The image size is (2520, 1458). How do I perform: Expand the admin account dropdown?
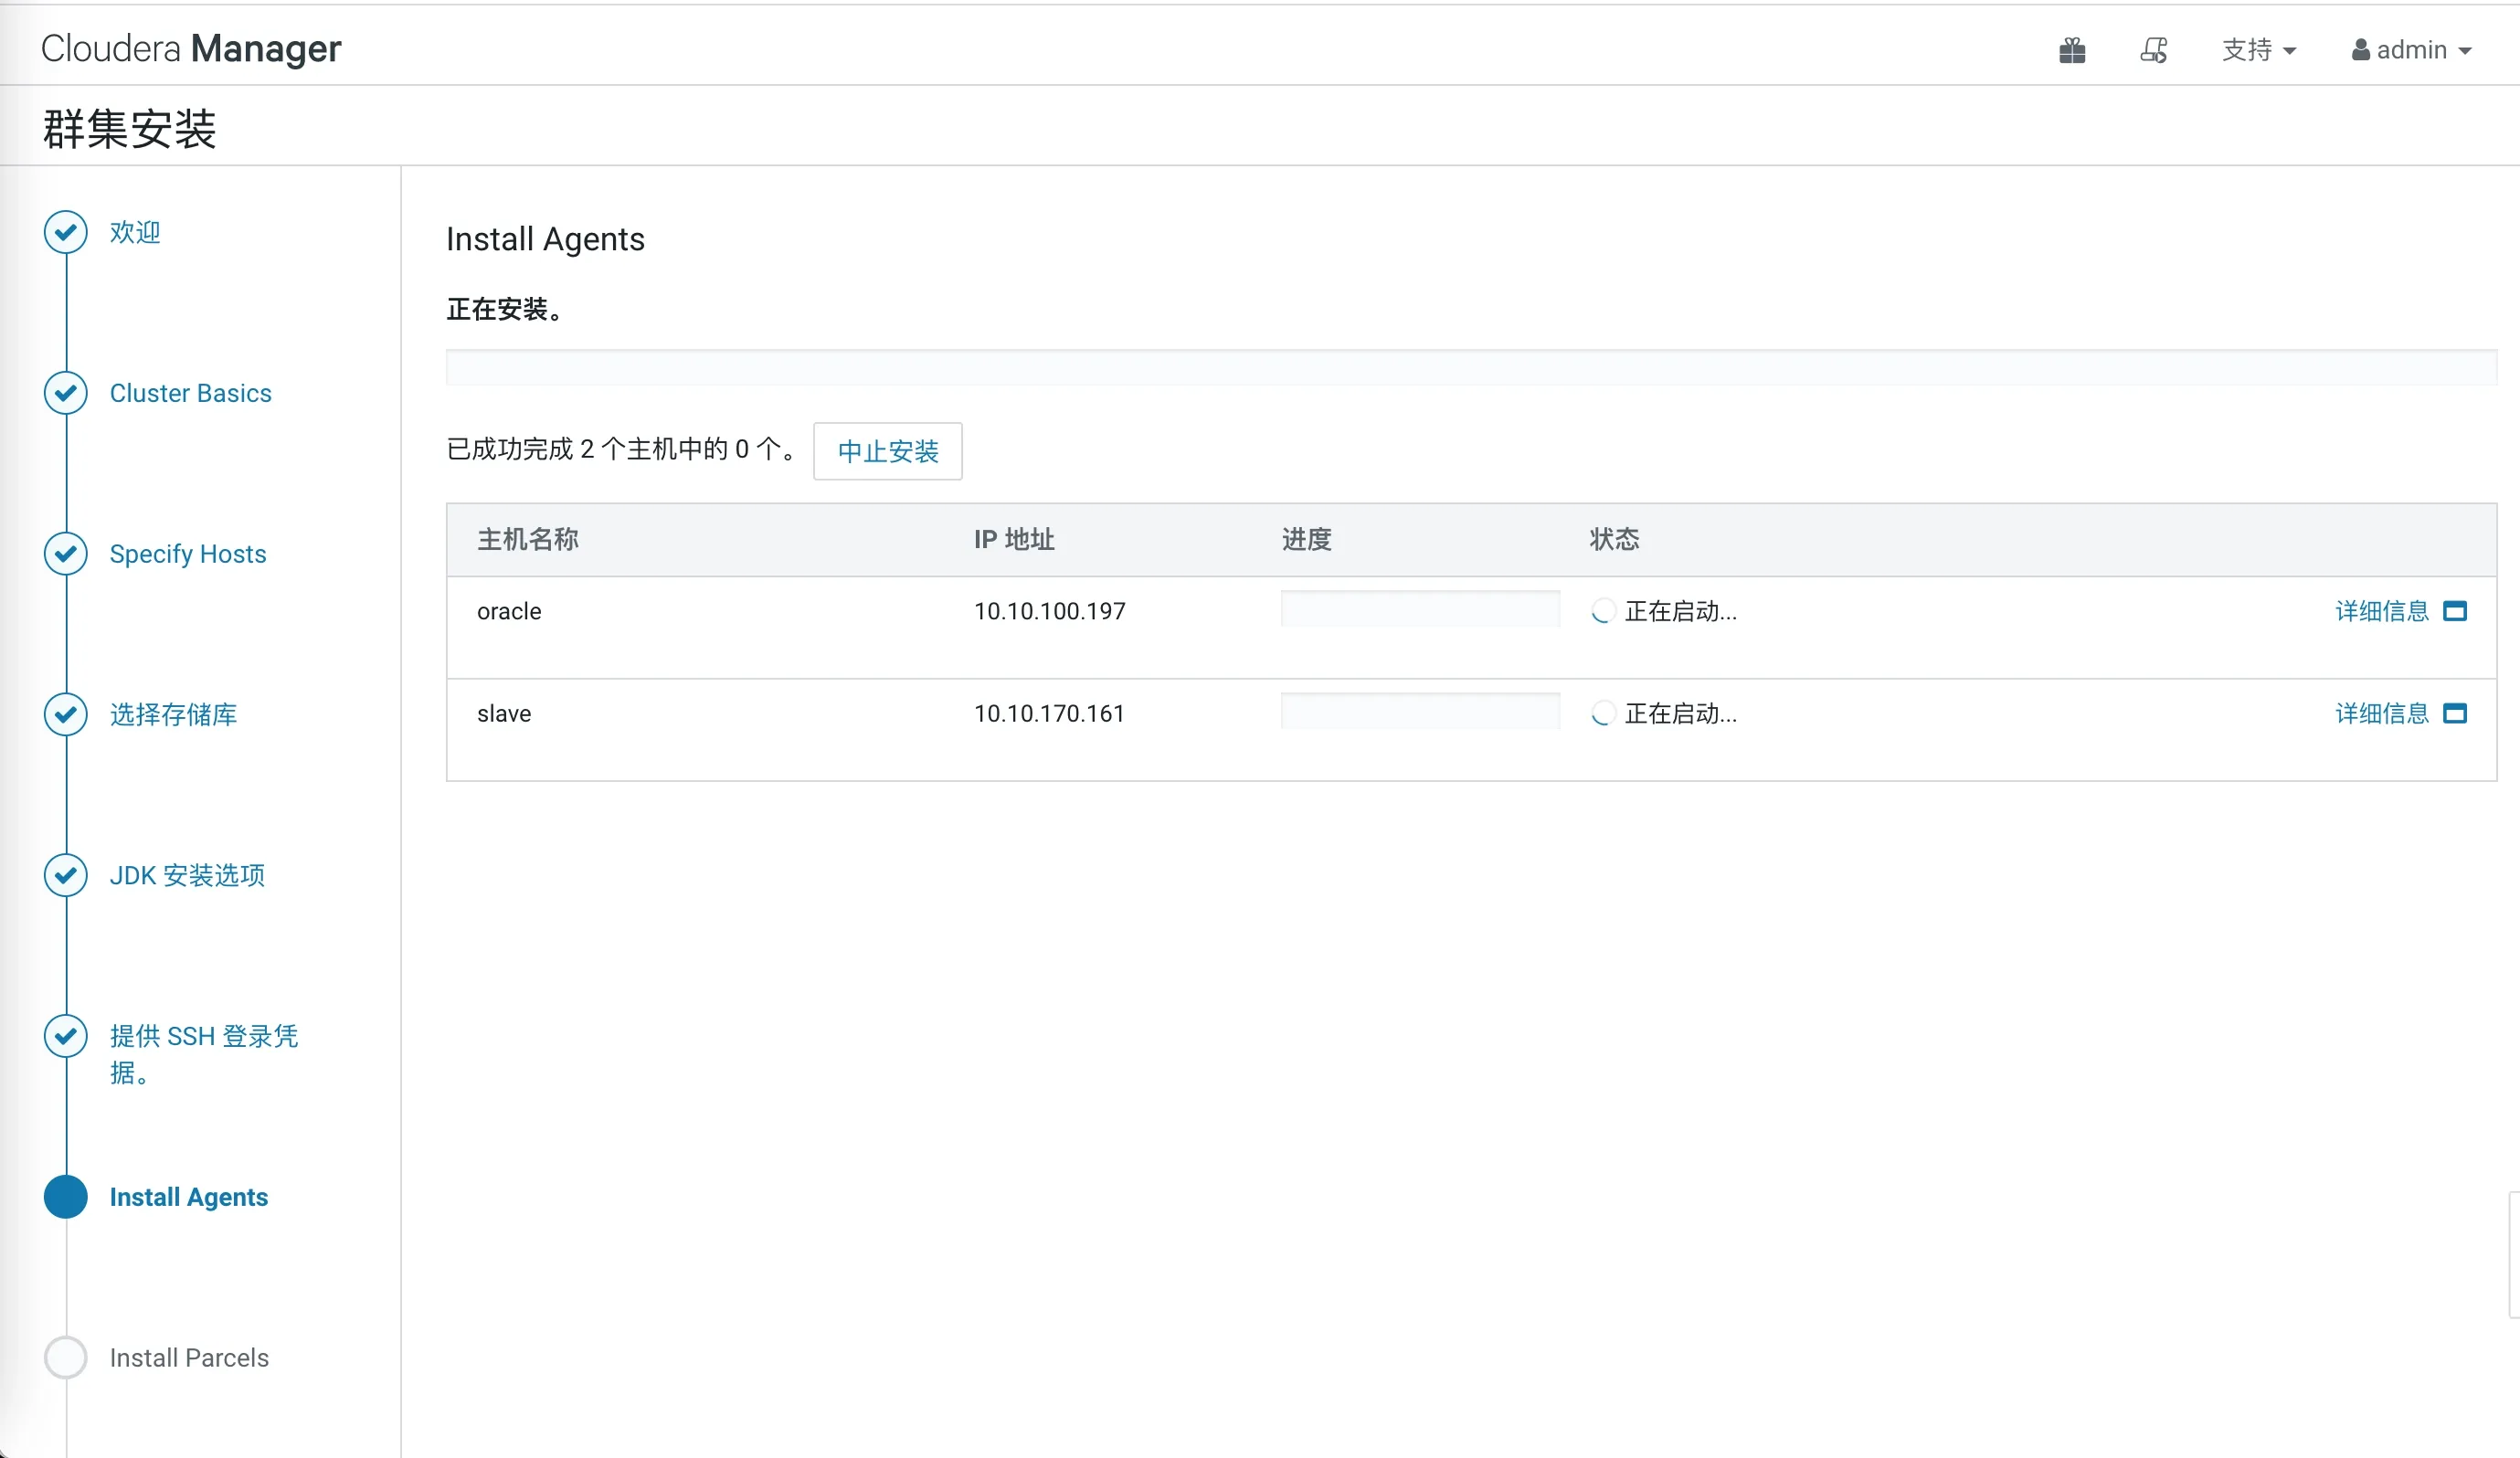(x=2411, y=49)
